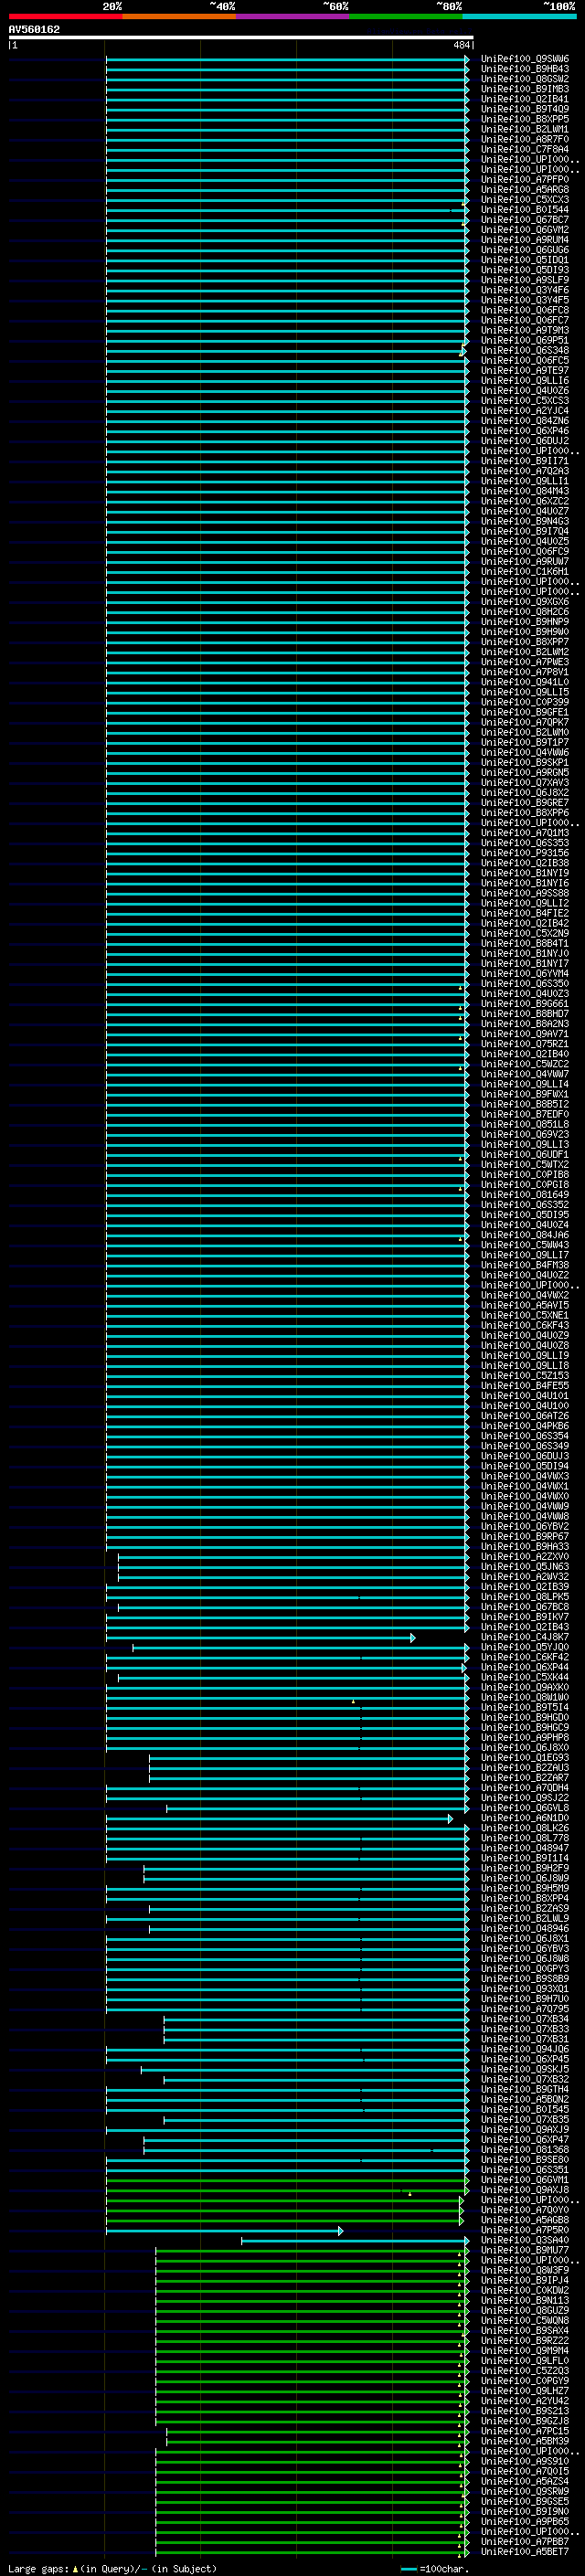The width and height of the screenshot is (585, 2576).
Task: Select the UniRef100_B9H2F9 label
Action: (525, 1869)
